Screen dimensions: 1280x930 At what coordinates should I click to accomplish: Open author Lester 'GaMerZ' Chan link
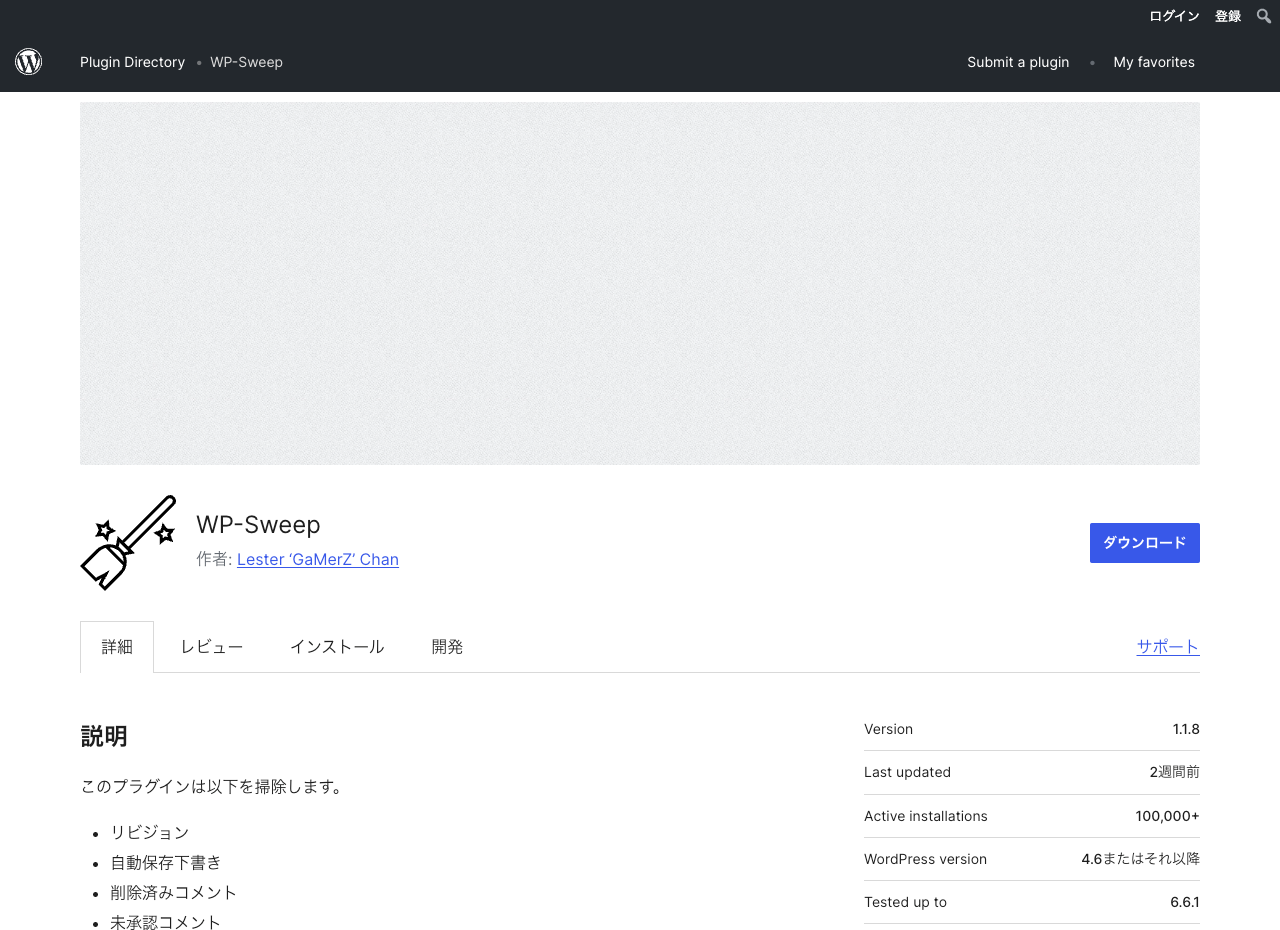pos(318,559)
